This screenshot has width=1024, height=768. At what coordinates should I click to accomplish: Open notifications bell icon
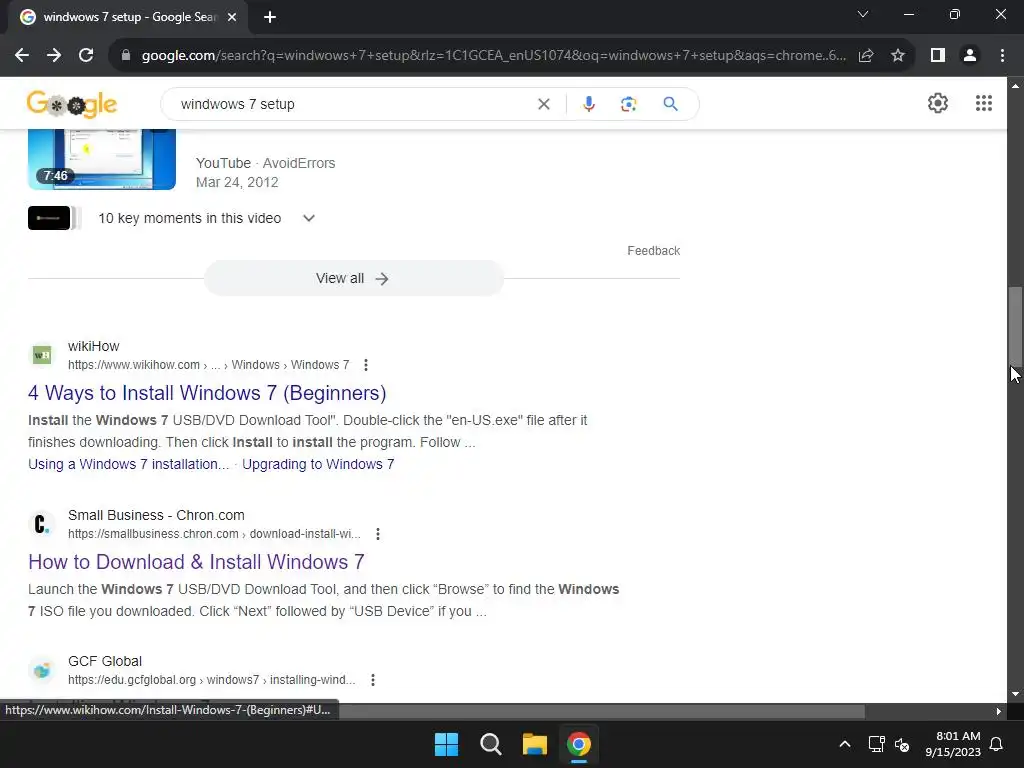coord(997,744)
